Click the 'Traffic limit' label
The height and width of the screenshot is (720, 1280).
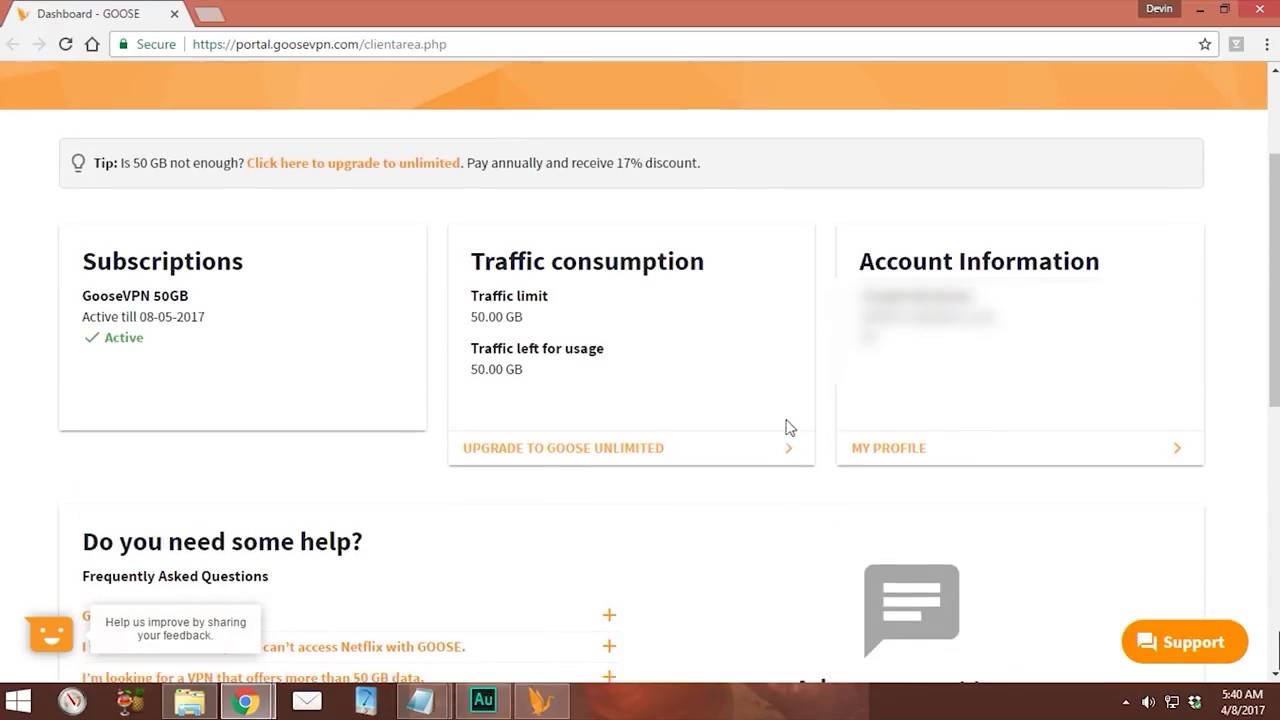click(x=509, y=296)
